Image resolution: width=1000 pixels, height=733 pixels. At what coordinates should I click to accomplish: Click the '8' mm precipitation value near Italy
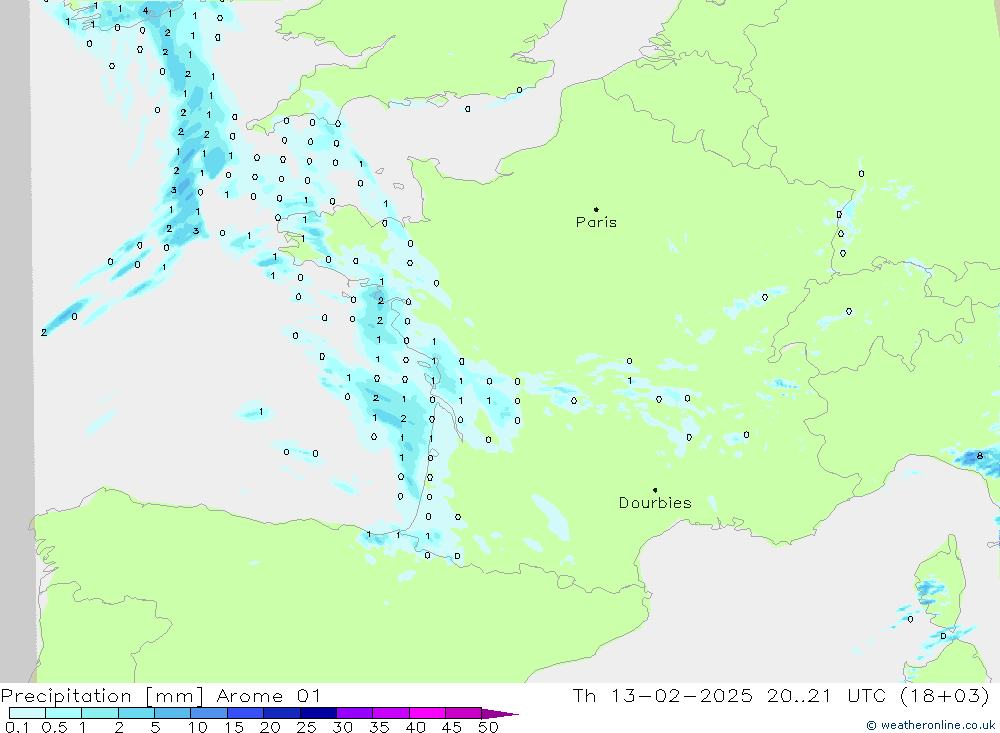coord(980,455)
